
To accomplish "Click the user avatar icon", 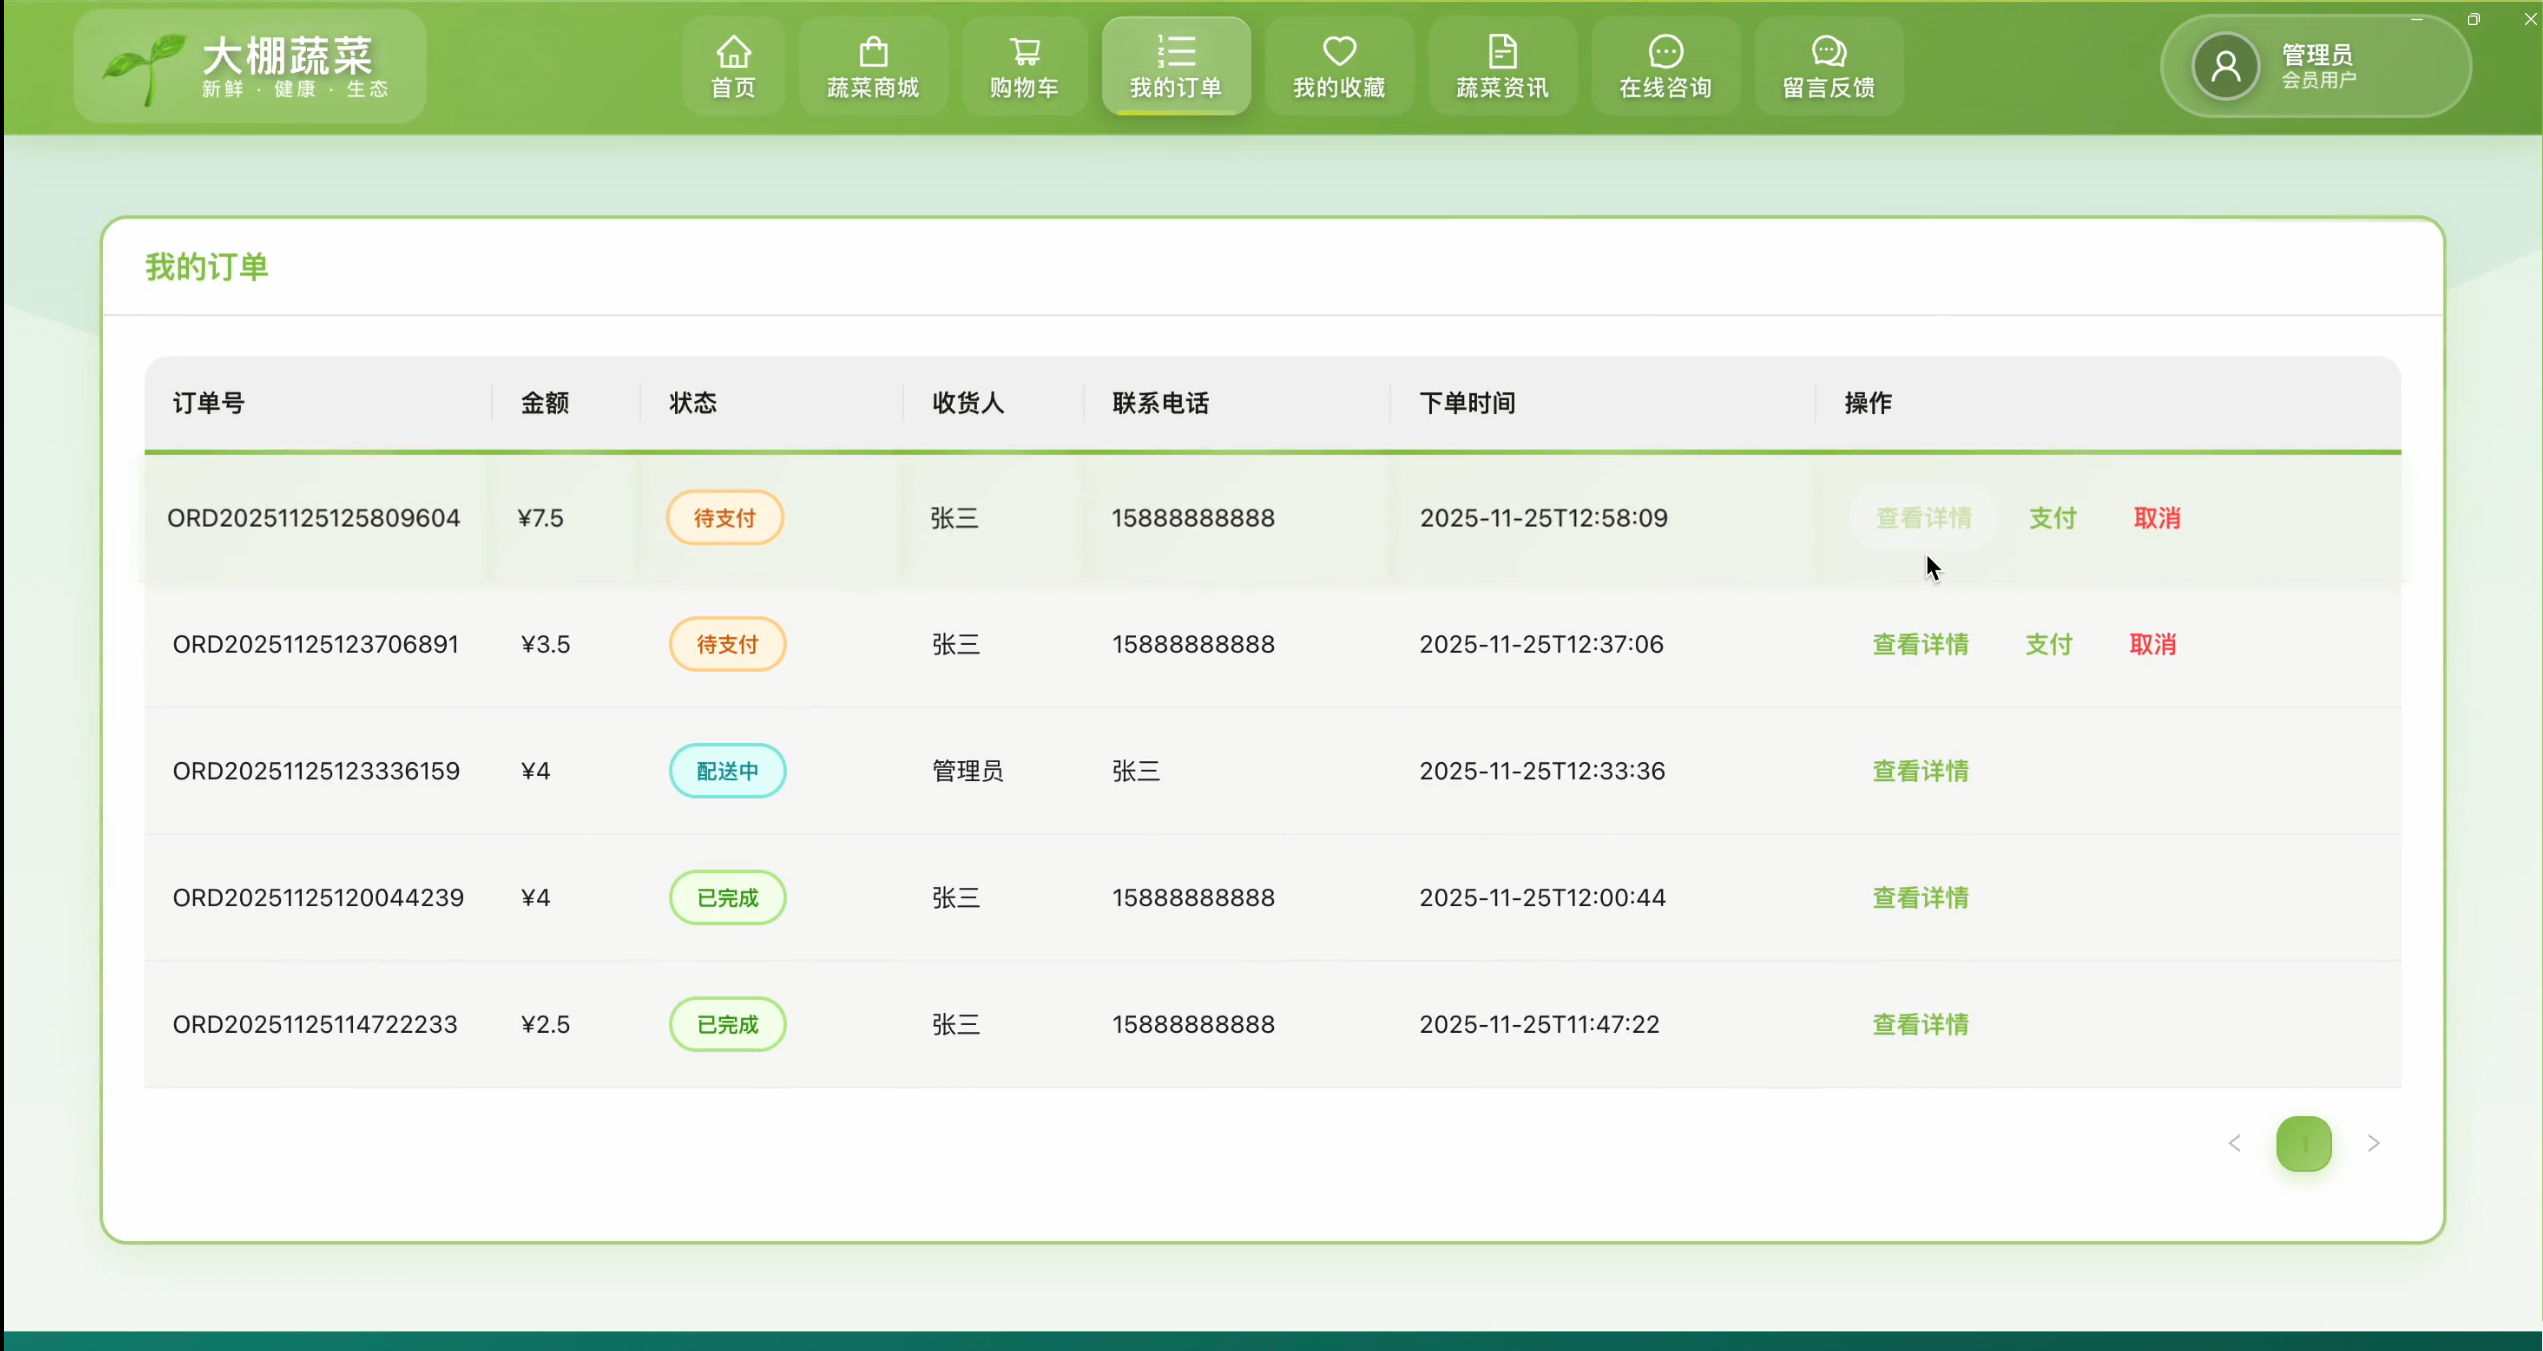I will (x=2225, y=67).
